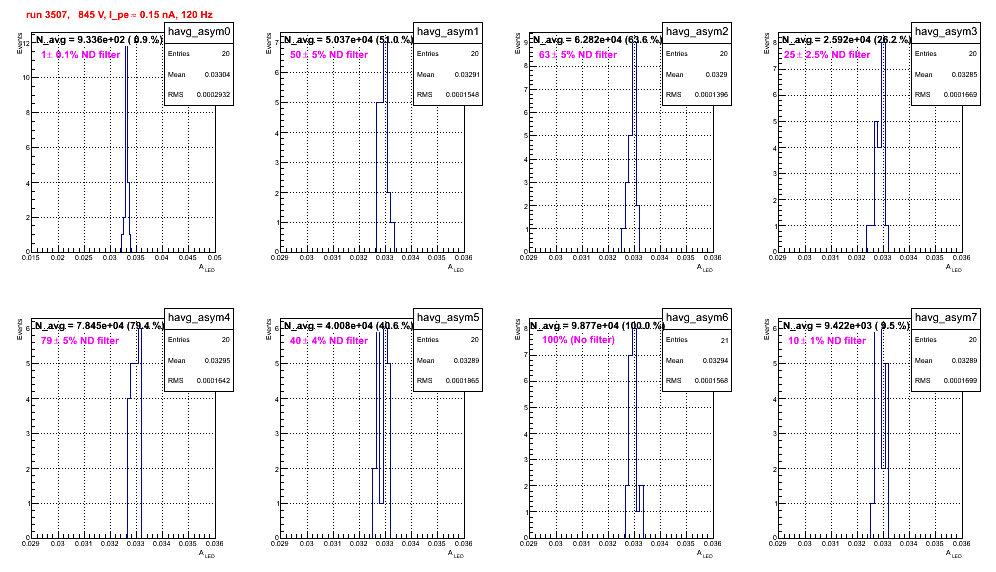
Task: Click Mean value 0.03294 in havg_asym6
Action: click(715, 360)
